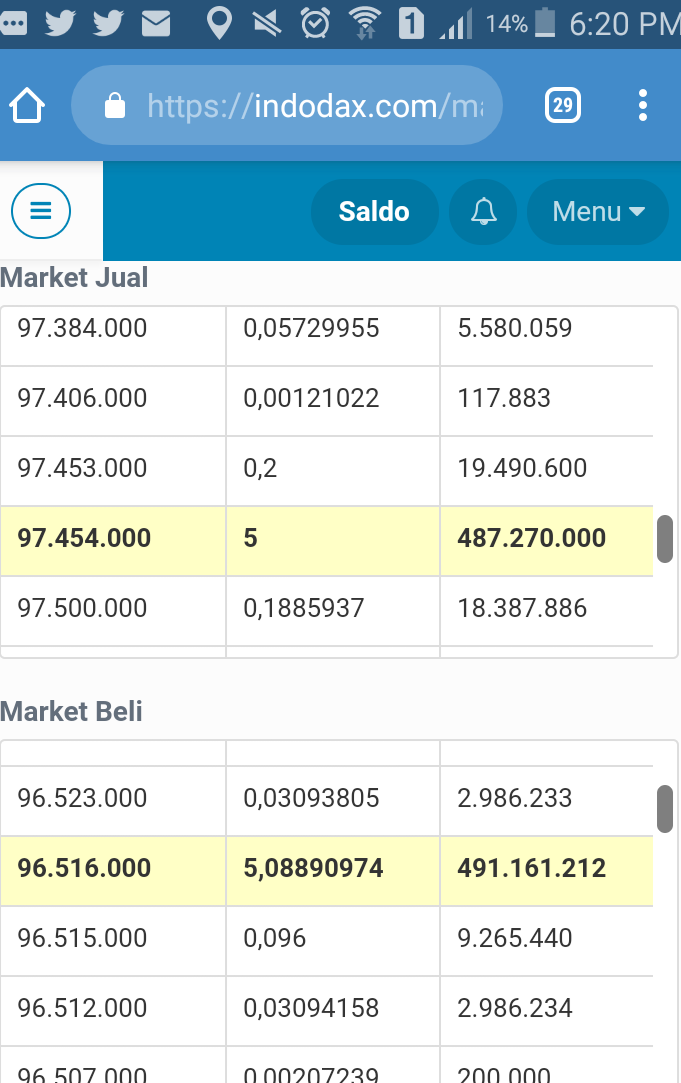Select sell price 97.384.000
Viewport: 681px width, 1083px height.
pos(82,328)
